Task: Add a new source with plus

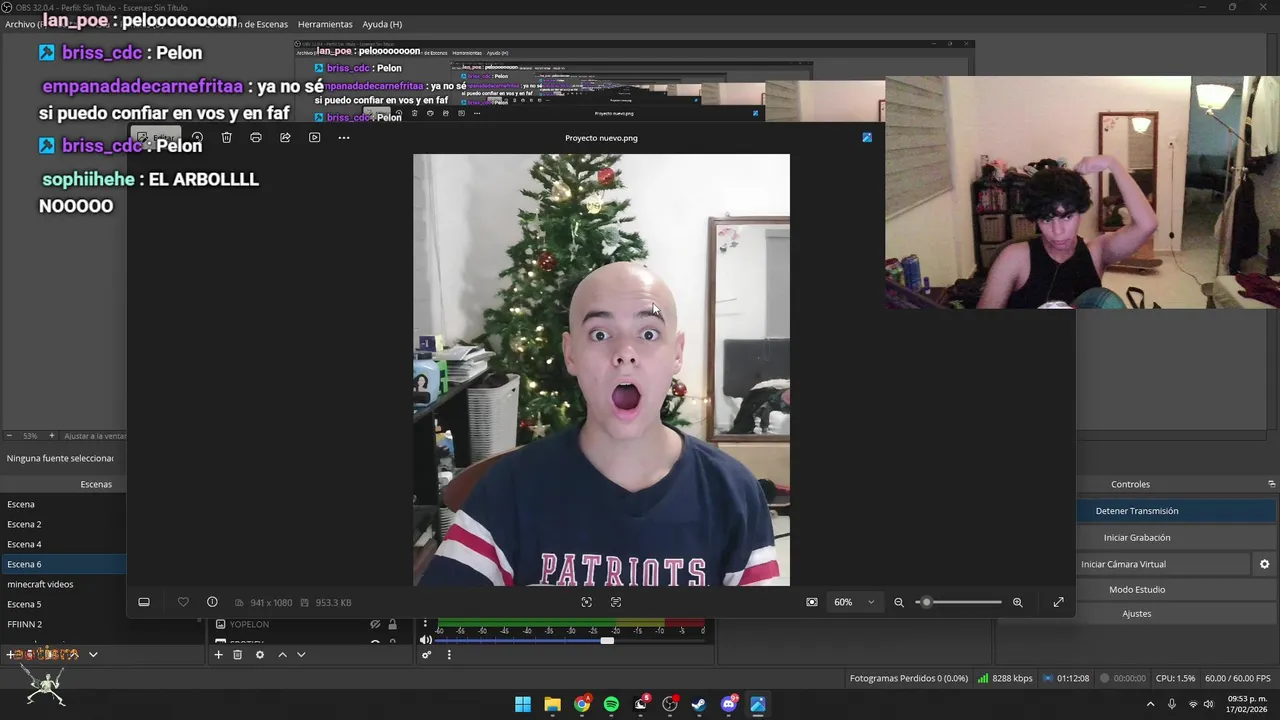Action: click(x=218, y=655)
